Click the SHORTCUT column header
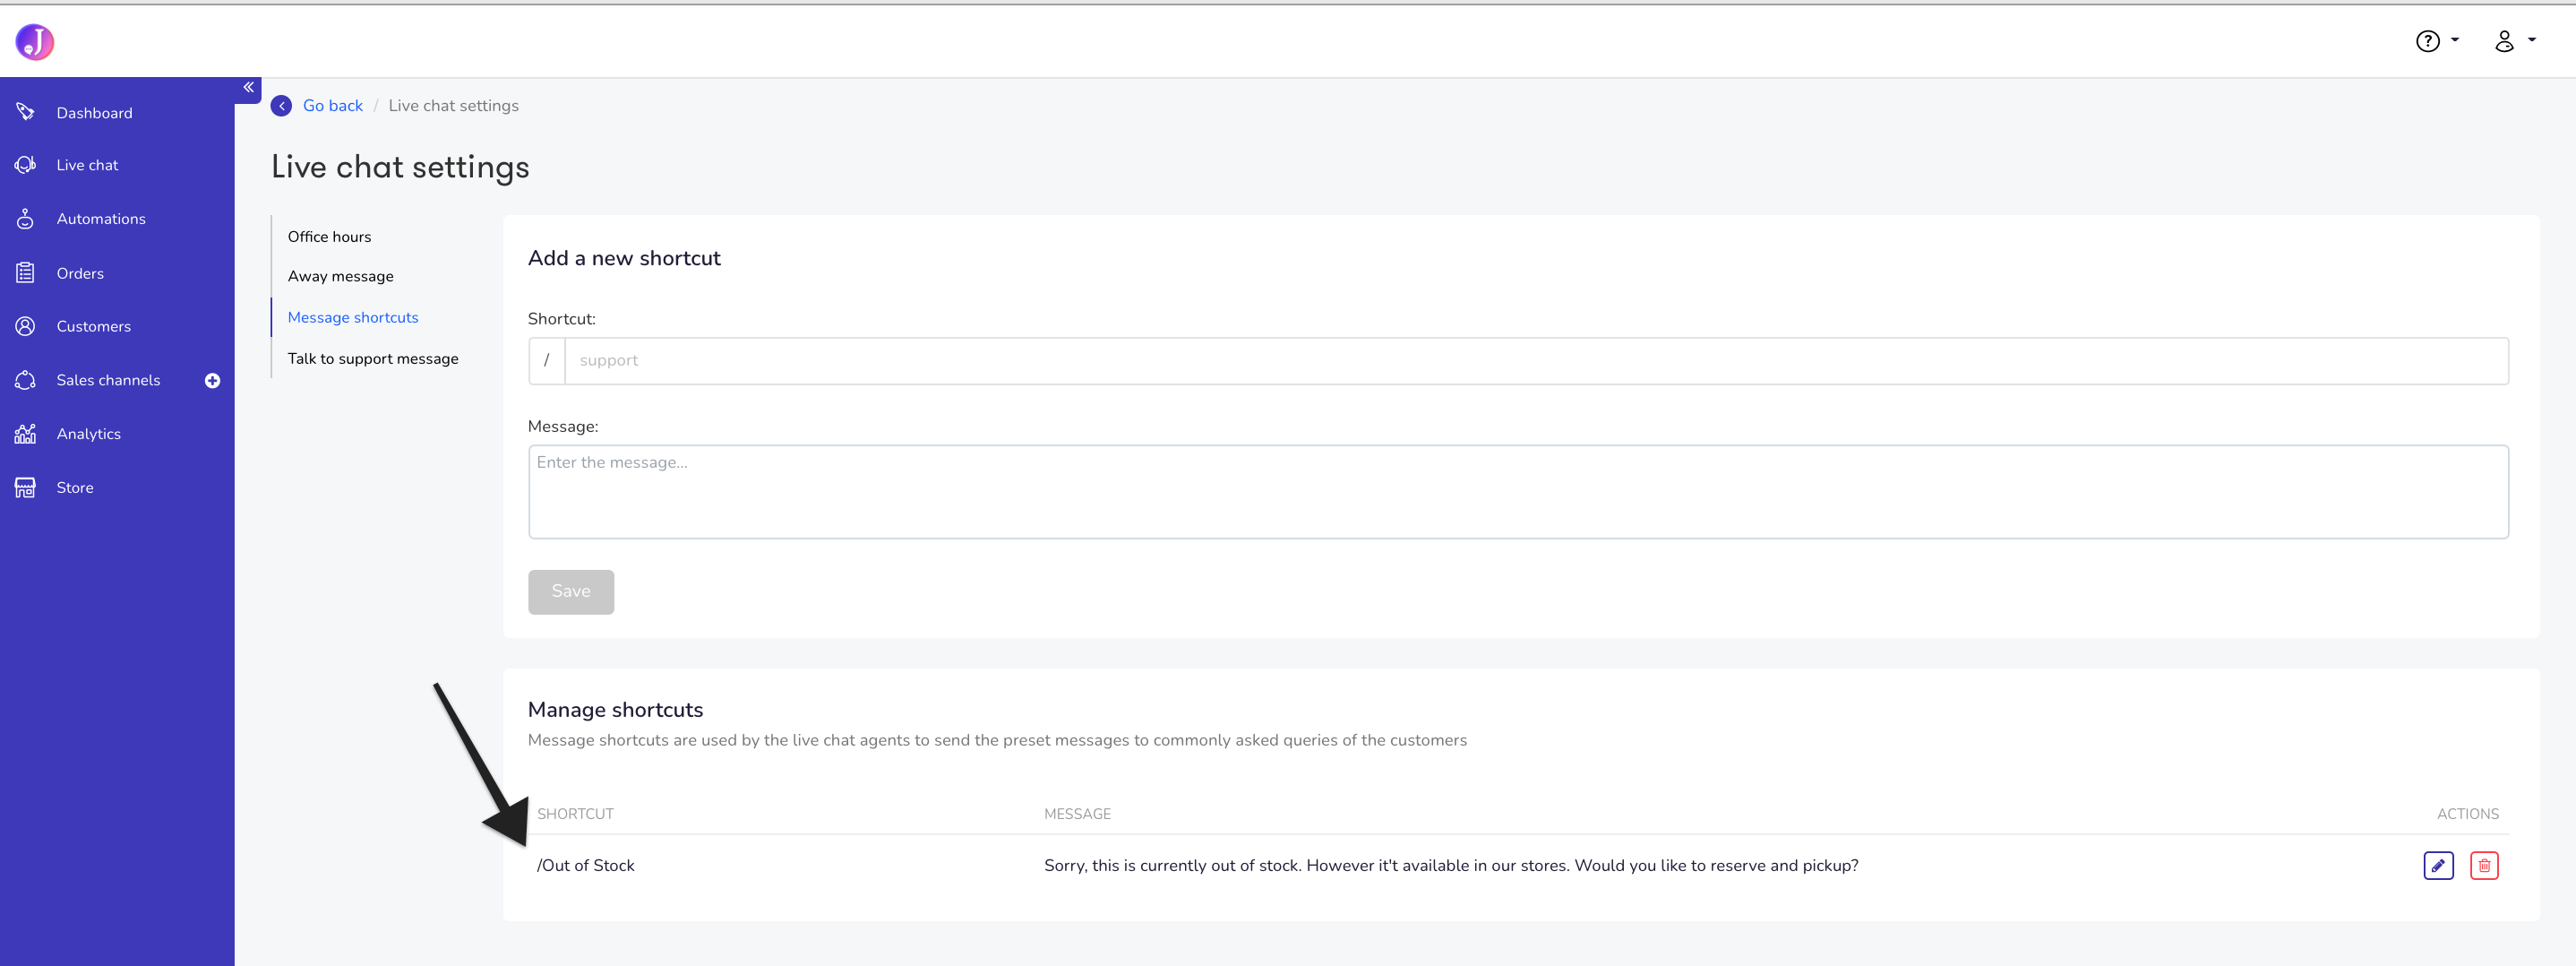This screenshot has width=2576, height=966. coord(575,814)
